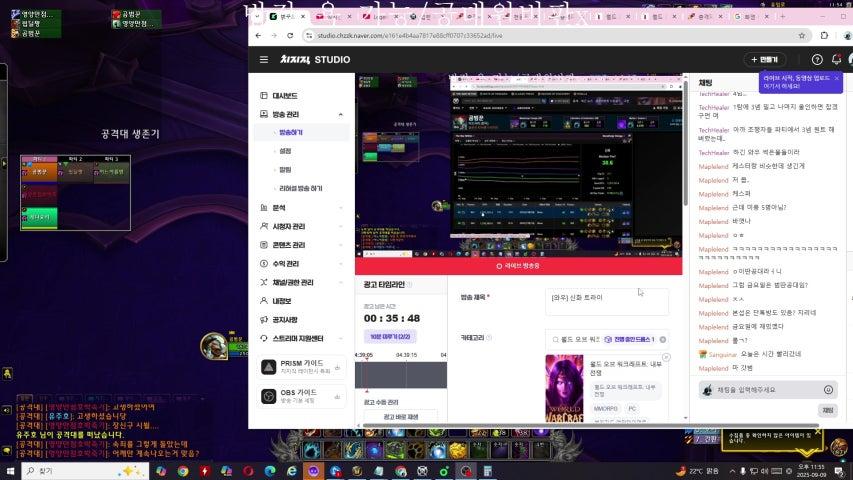Clear the category field with X icon
853x480 pixels.
coord(663,340)
